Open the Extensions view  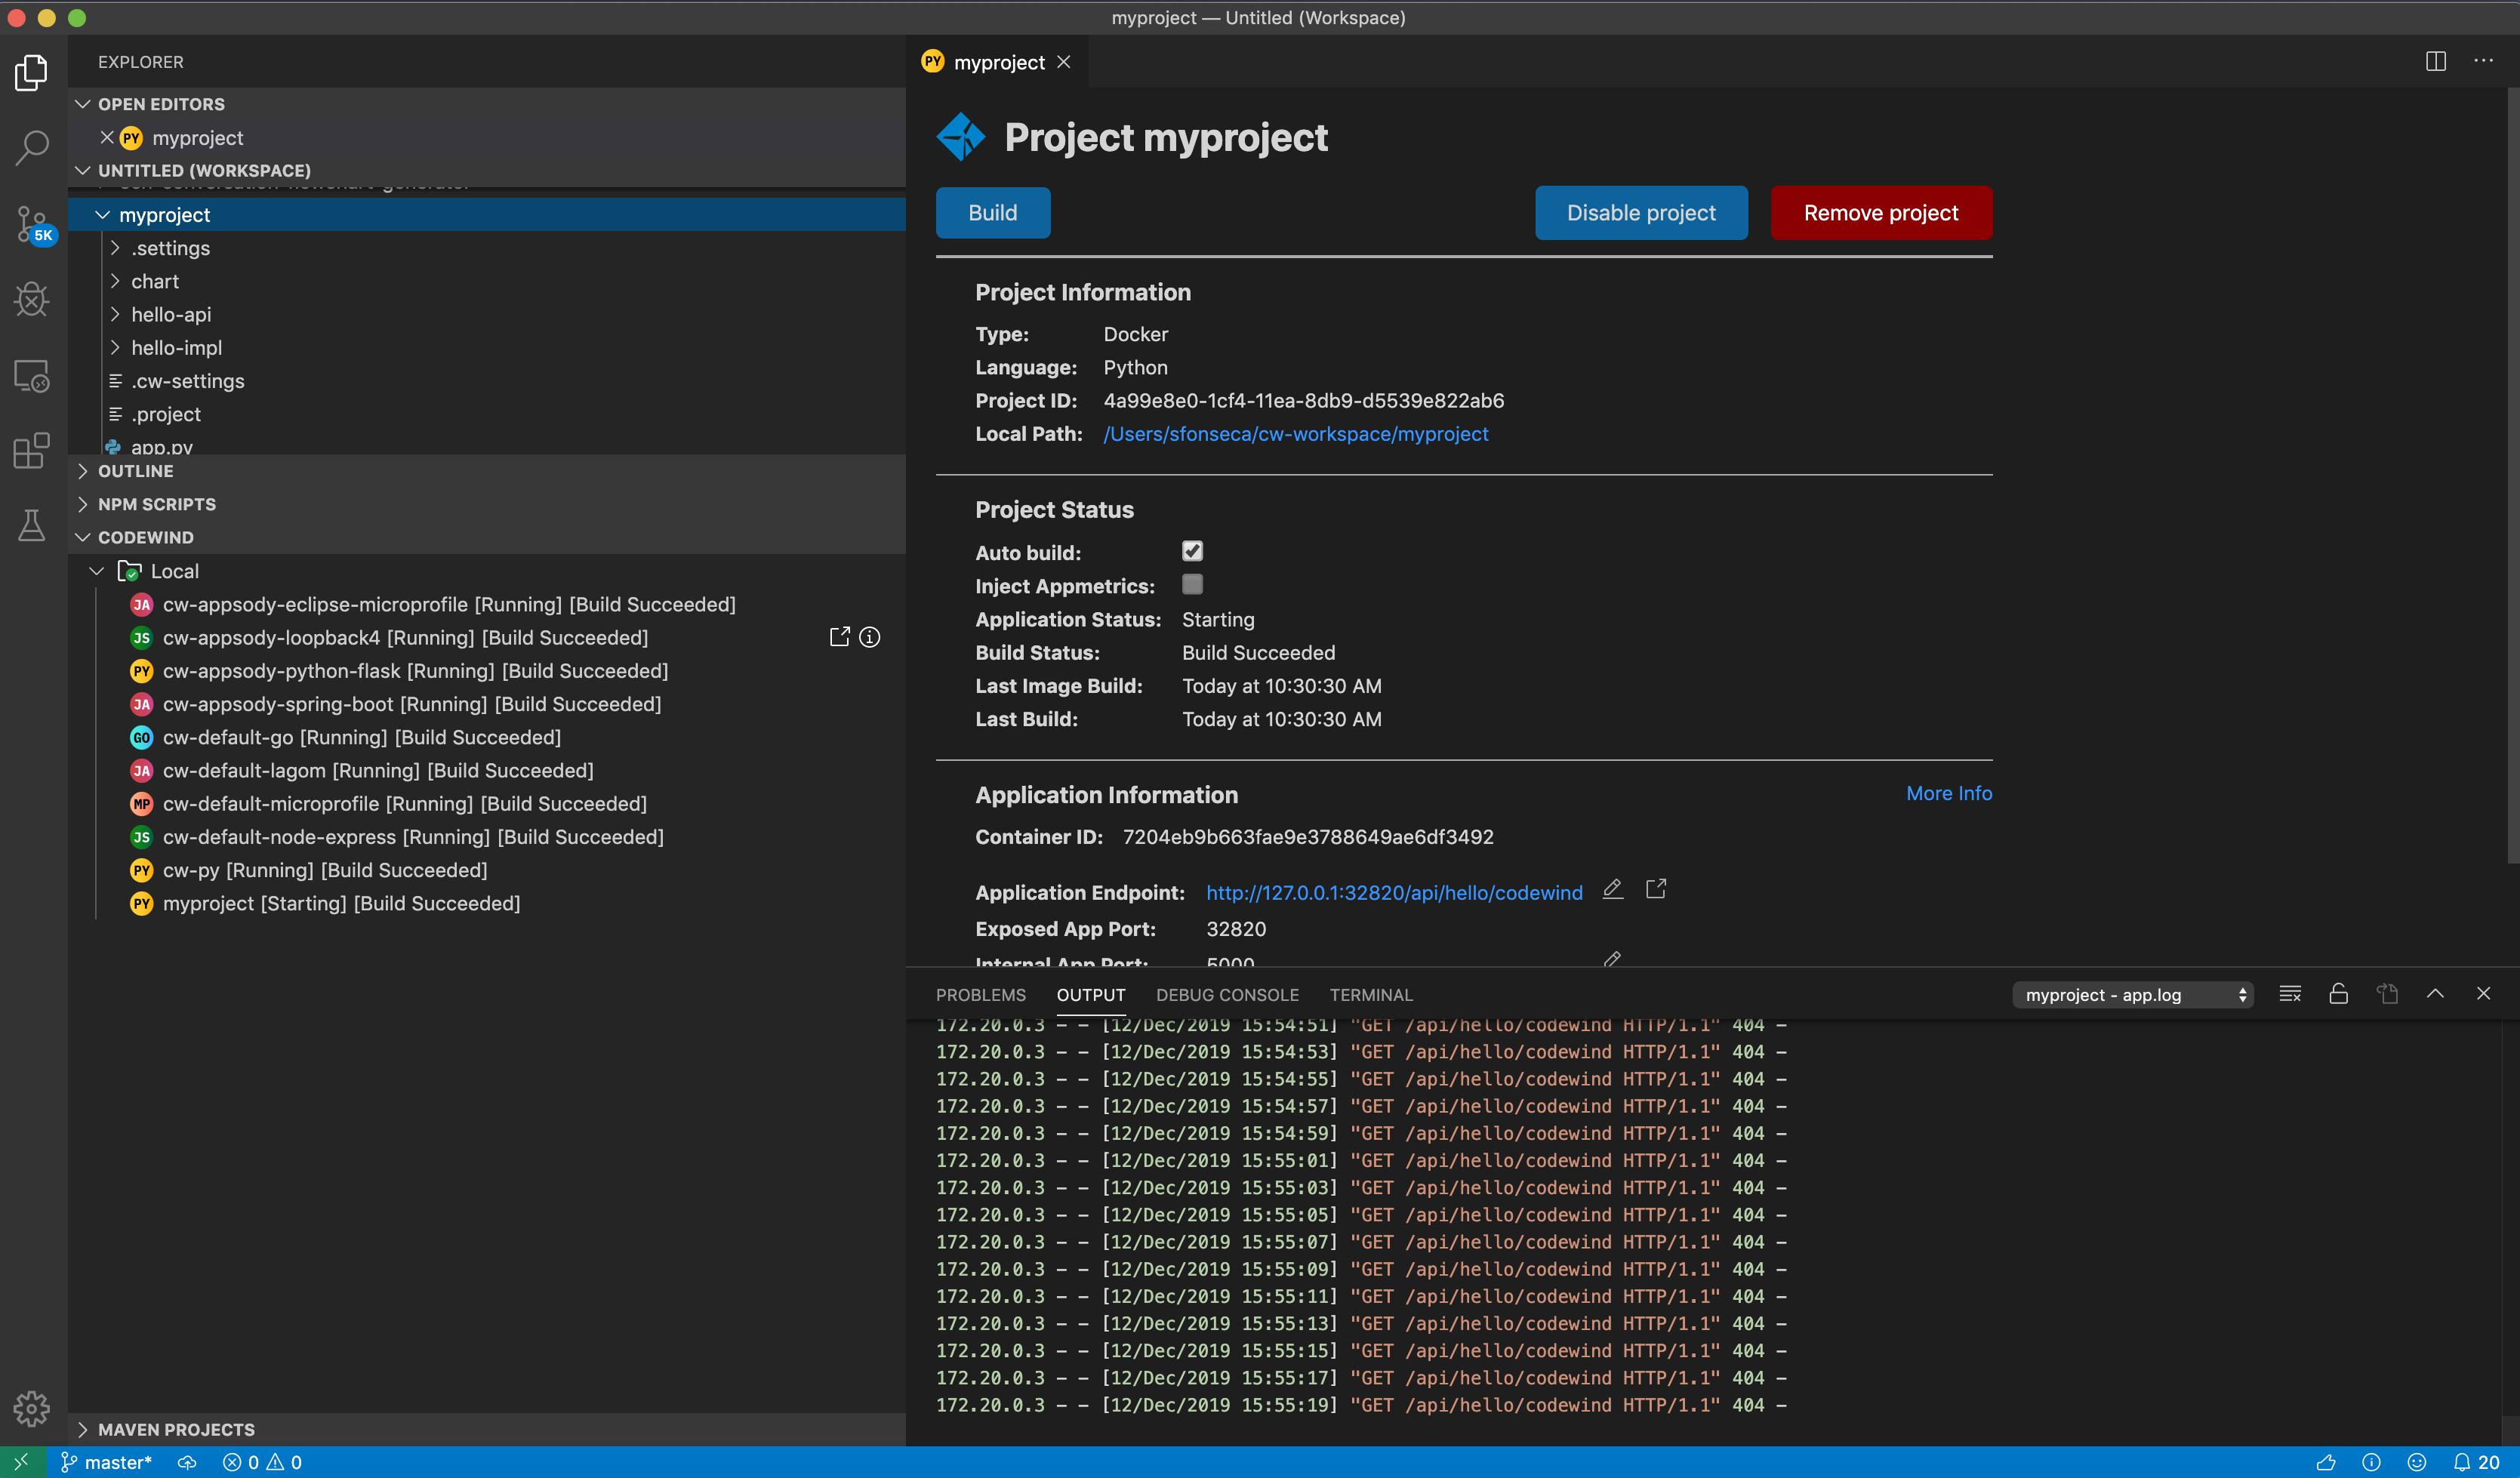(x=31, y=451)
